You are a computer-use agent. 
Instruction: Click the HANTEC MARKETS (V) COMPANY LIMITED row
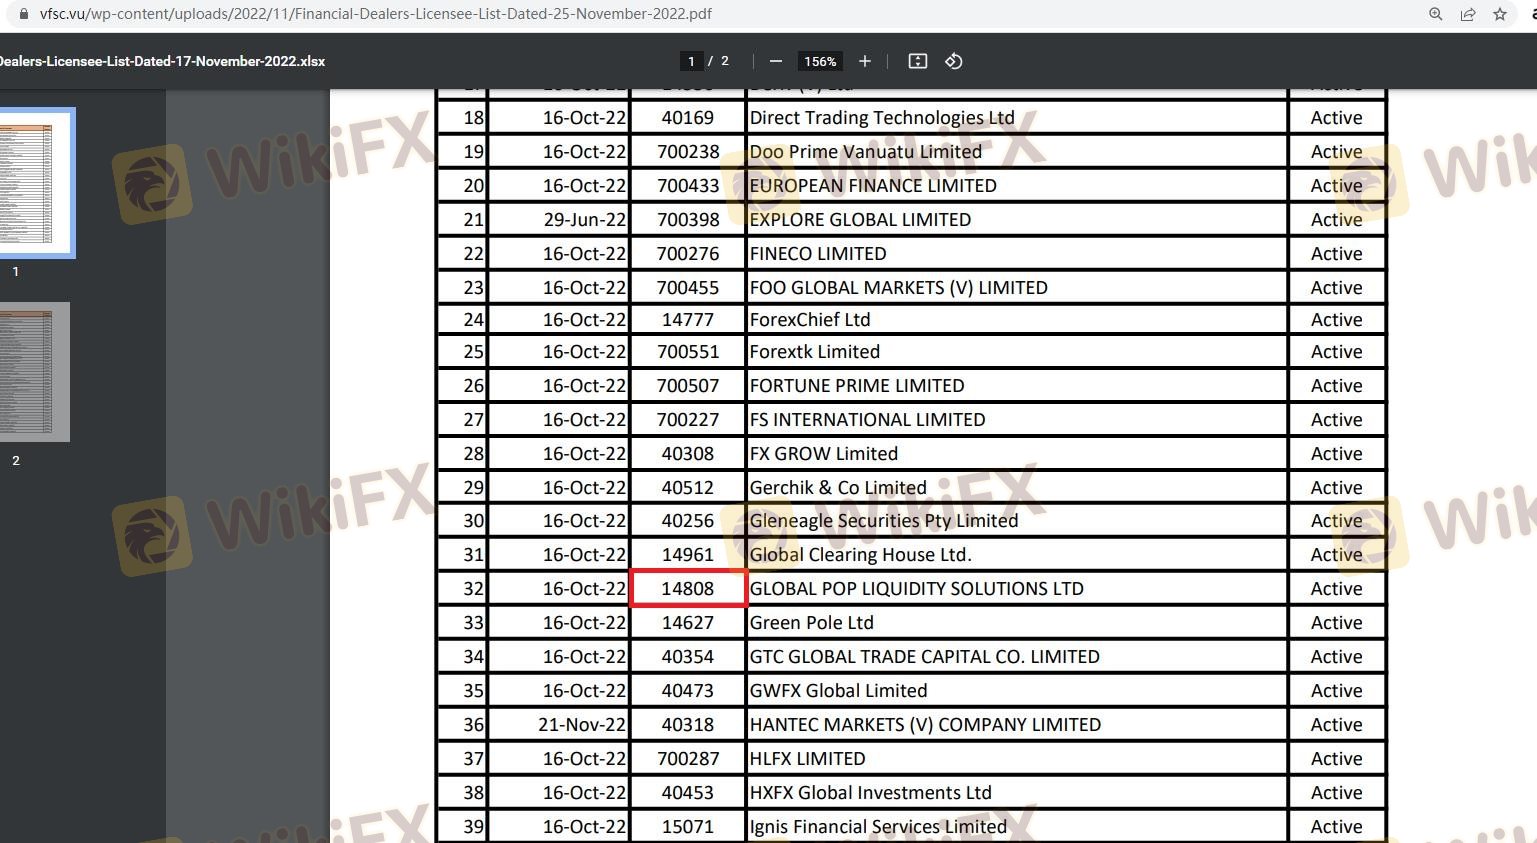[925, 725]
